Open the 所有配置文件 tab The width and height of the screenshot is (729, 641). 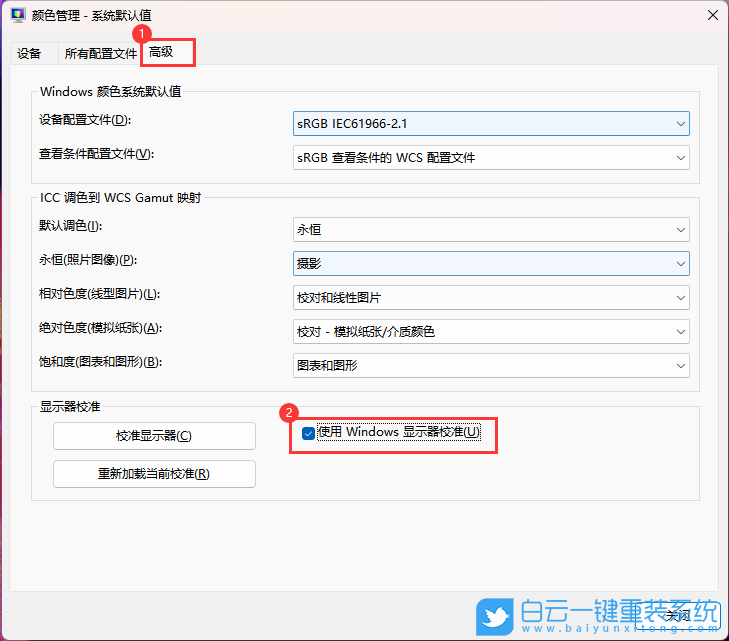click(x=100, y=54)
